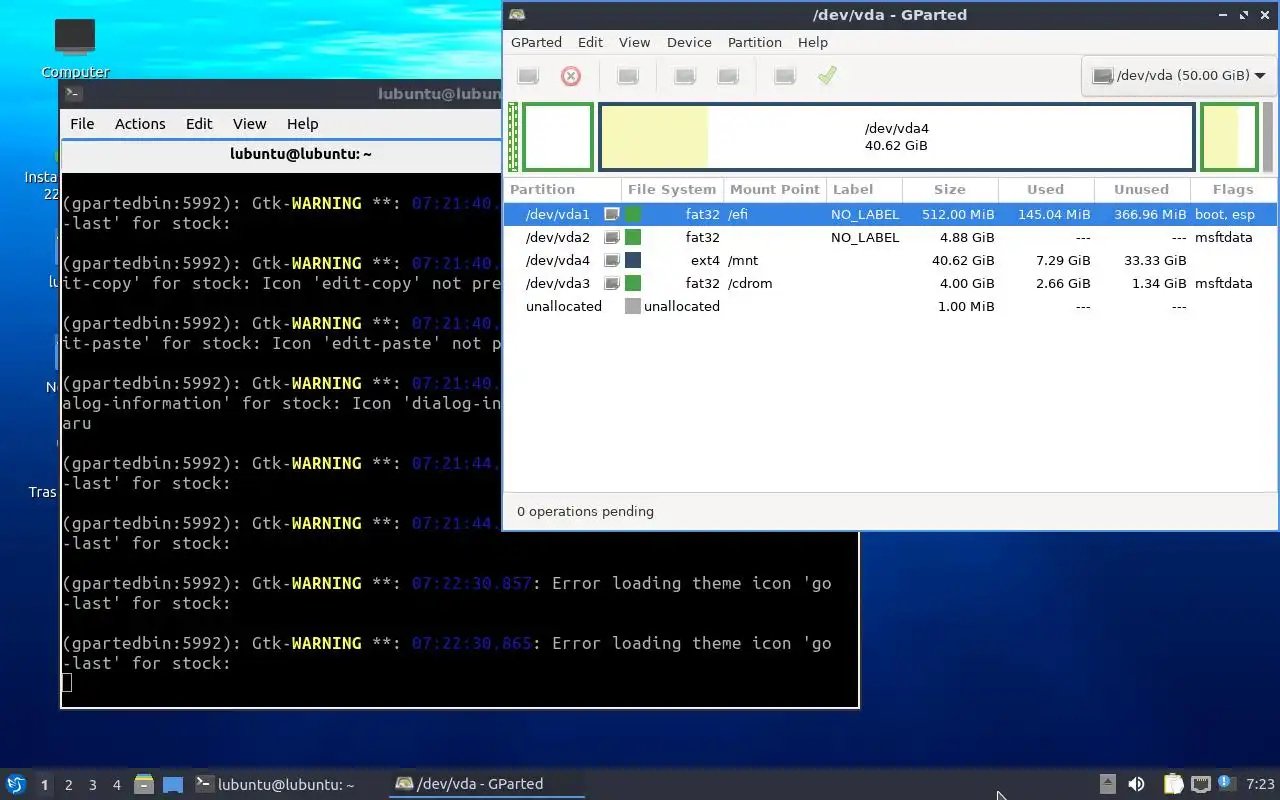Select the rightmost green partition block in disk map
This screenshot has height=800, width=1280.
pos(1229,137)
